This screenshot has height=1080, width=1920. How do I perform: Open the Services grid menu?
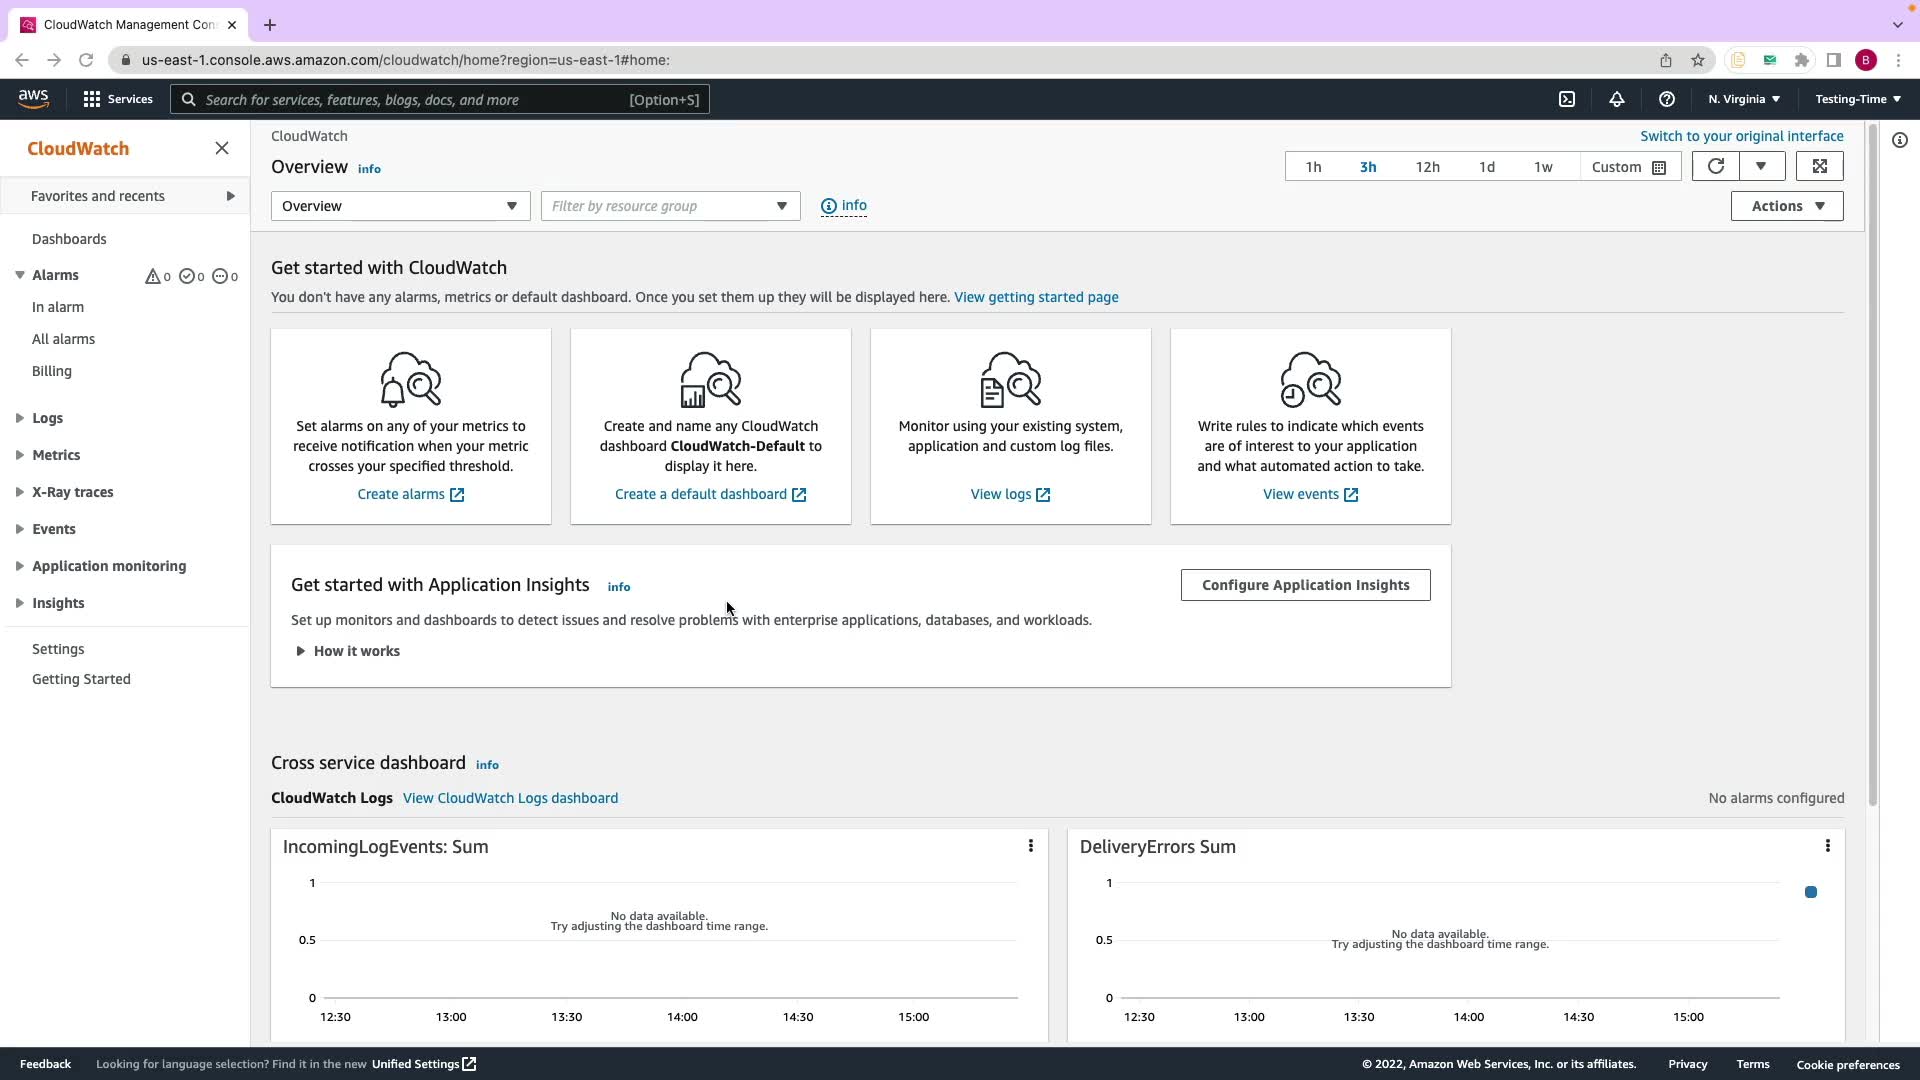point(118,99)
